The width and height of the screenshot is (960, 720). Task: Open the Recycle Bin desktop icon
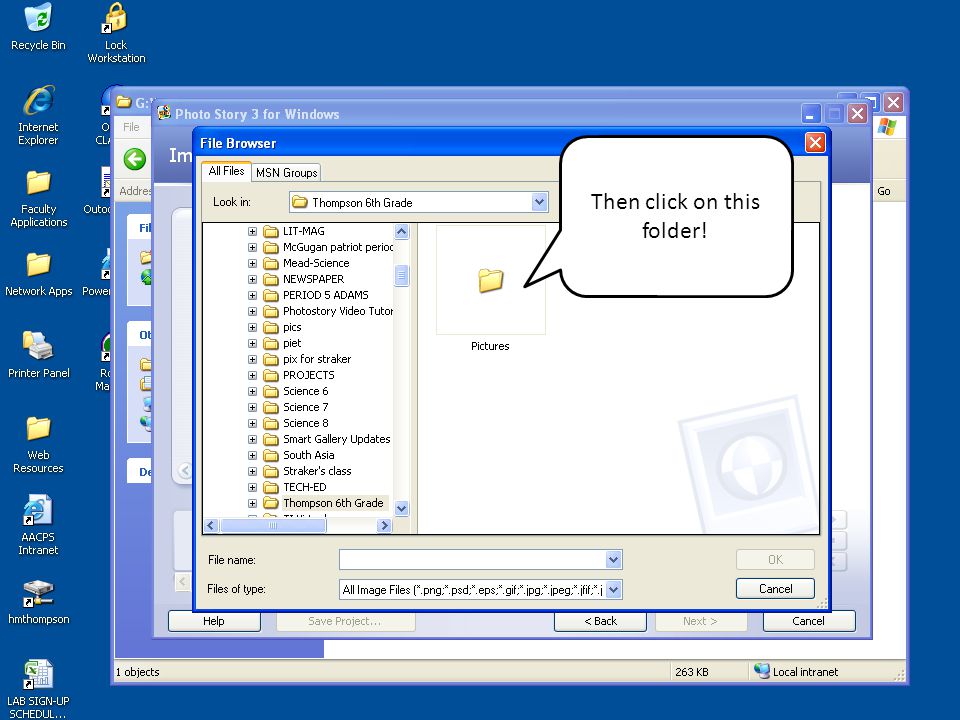click(x=38, y=18)
